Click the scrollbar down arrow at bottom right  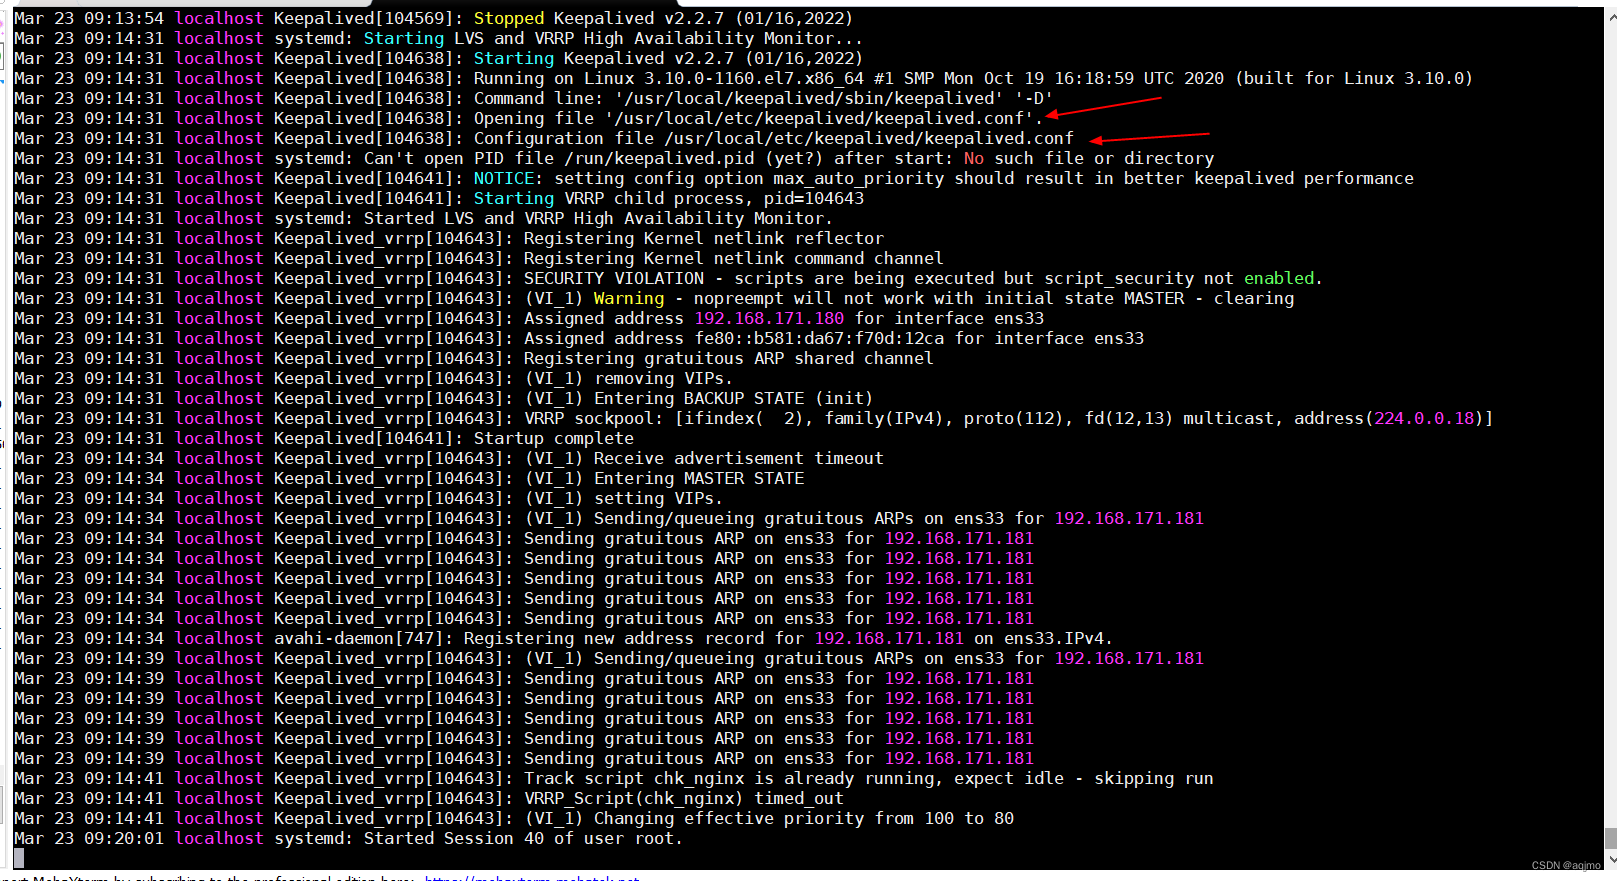(1610, 859)
